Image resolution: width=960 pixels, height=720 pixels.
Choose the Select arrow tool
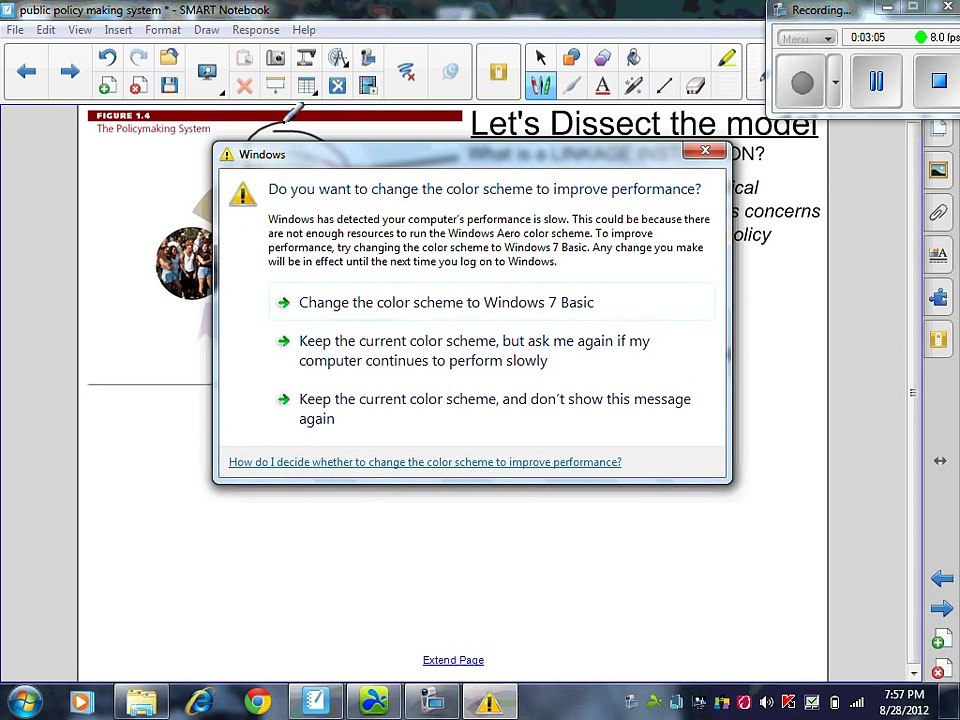pyautogui.click(x=541, y=58)
